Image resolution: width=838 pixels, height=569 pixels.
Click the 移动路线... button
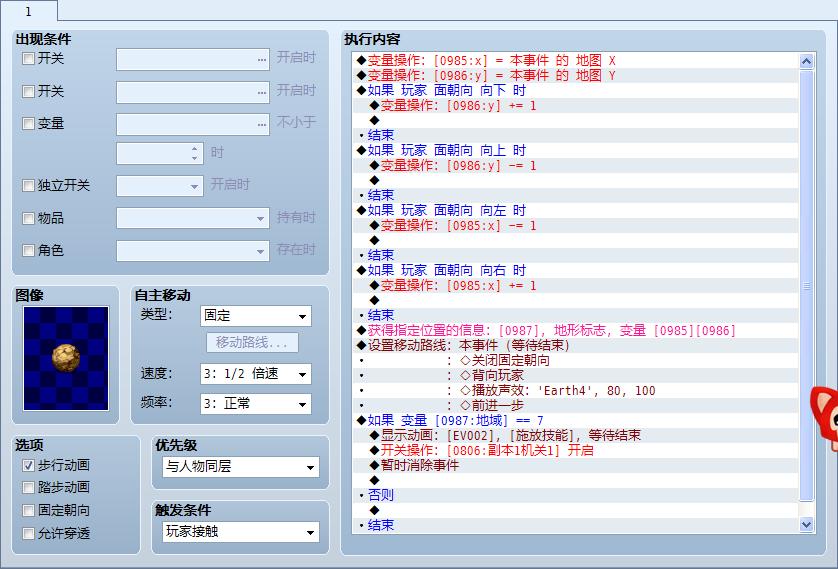252,342
